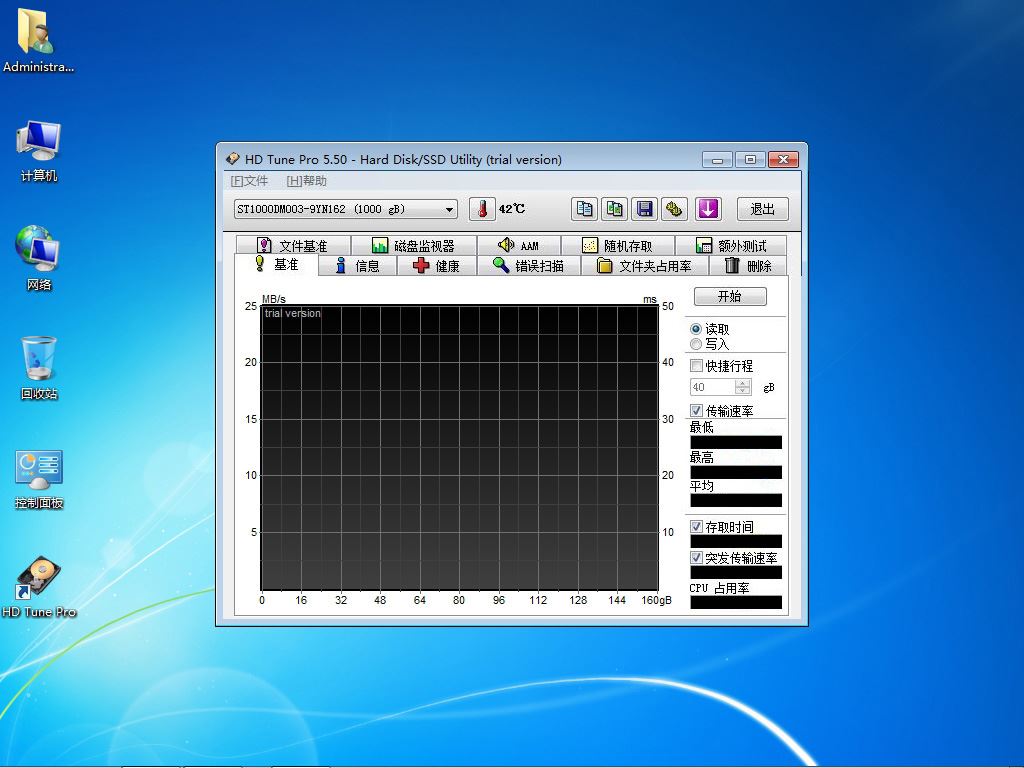Select the 网络 desktop icon
1024x768 pixels.
coord(39,258)
